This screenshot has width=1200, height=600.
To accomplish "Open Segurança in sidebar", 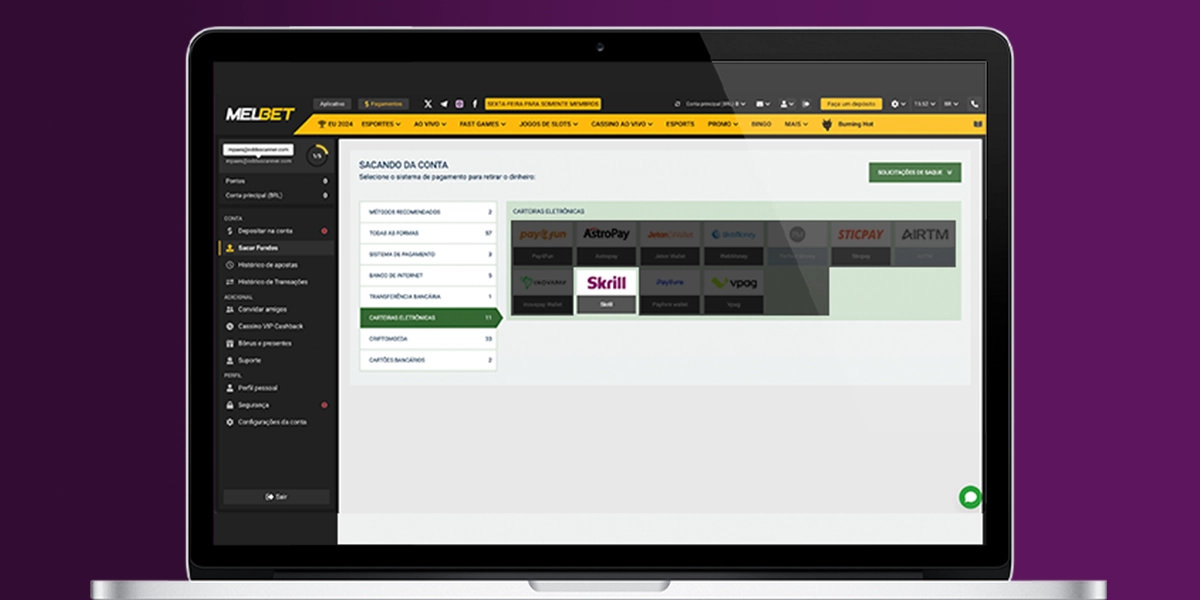I will (277, 405).
